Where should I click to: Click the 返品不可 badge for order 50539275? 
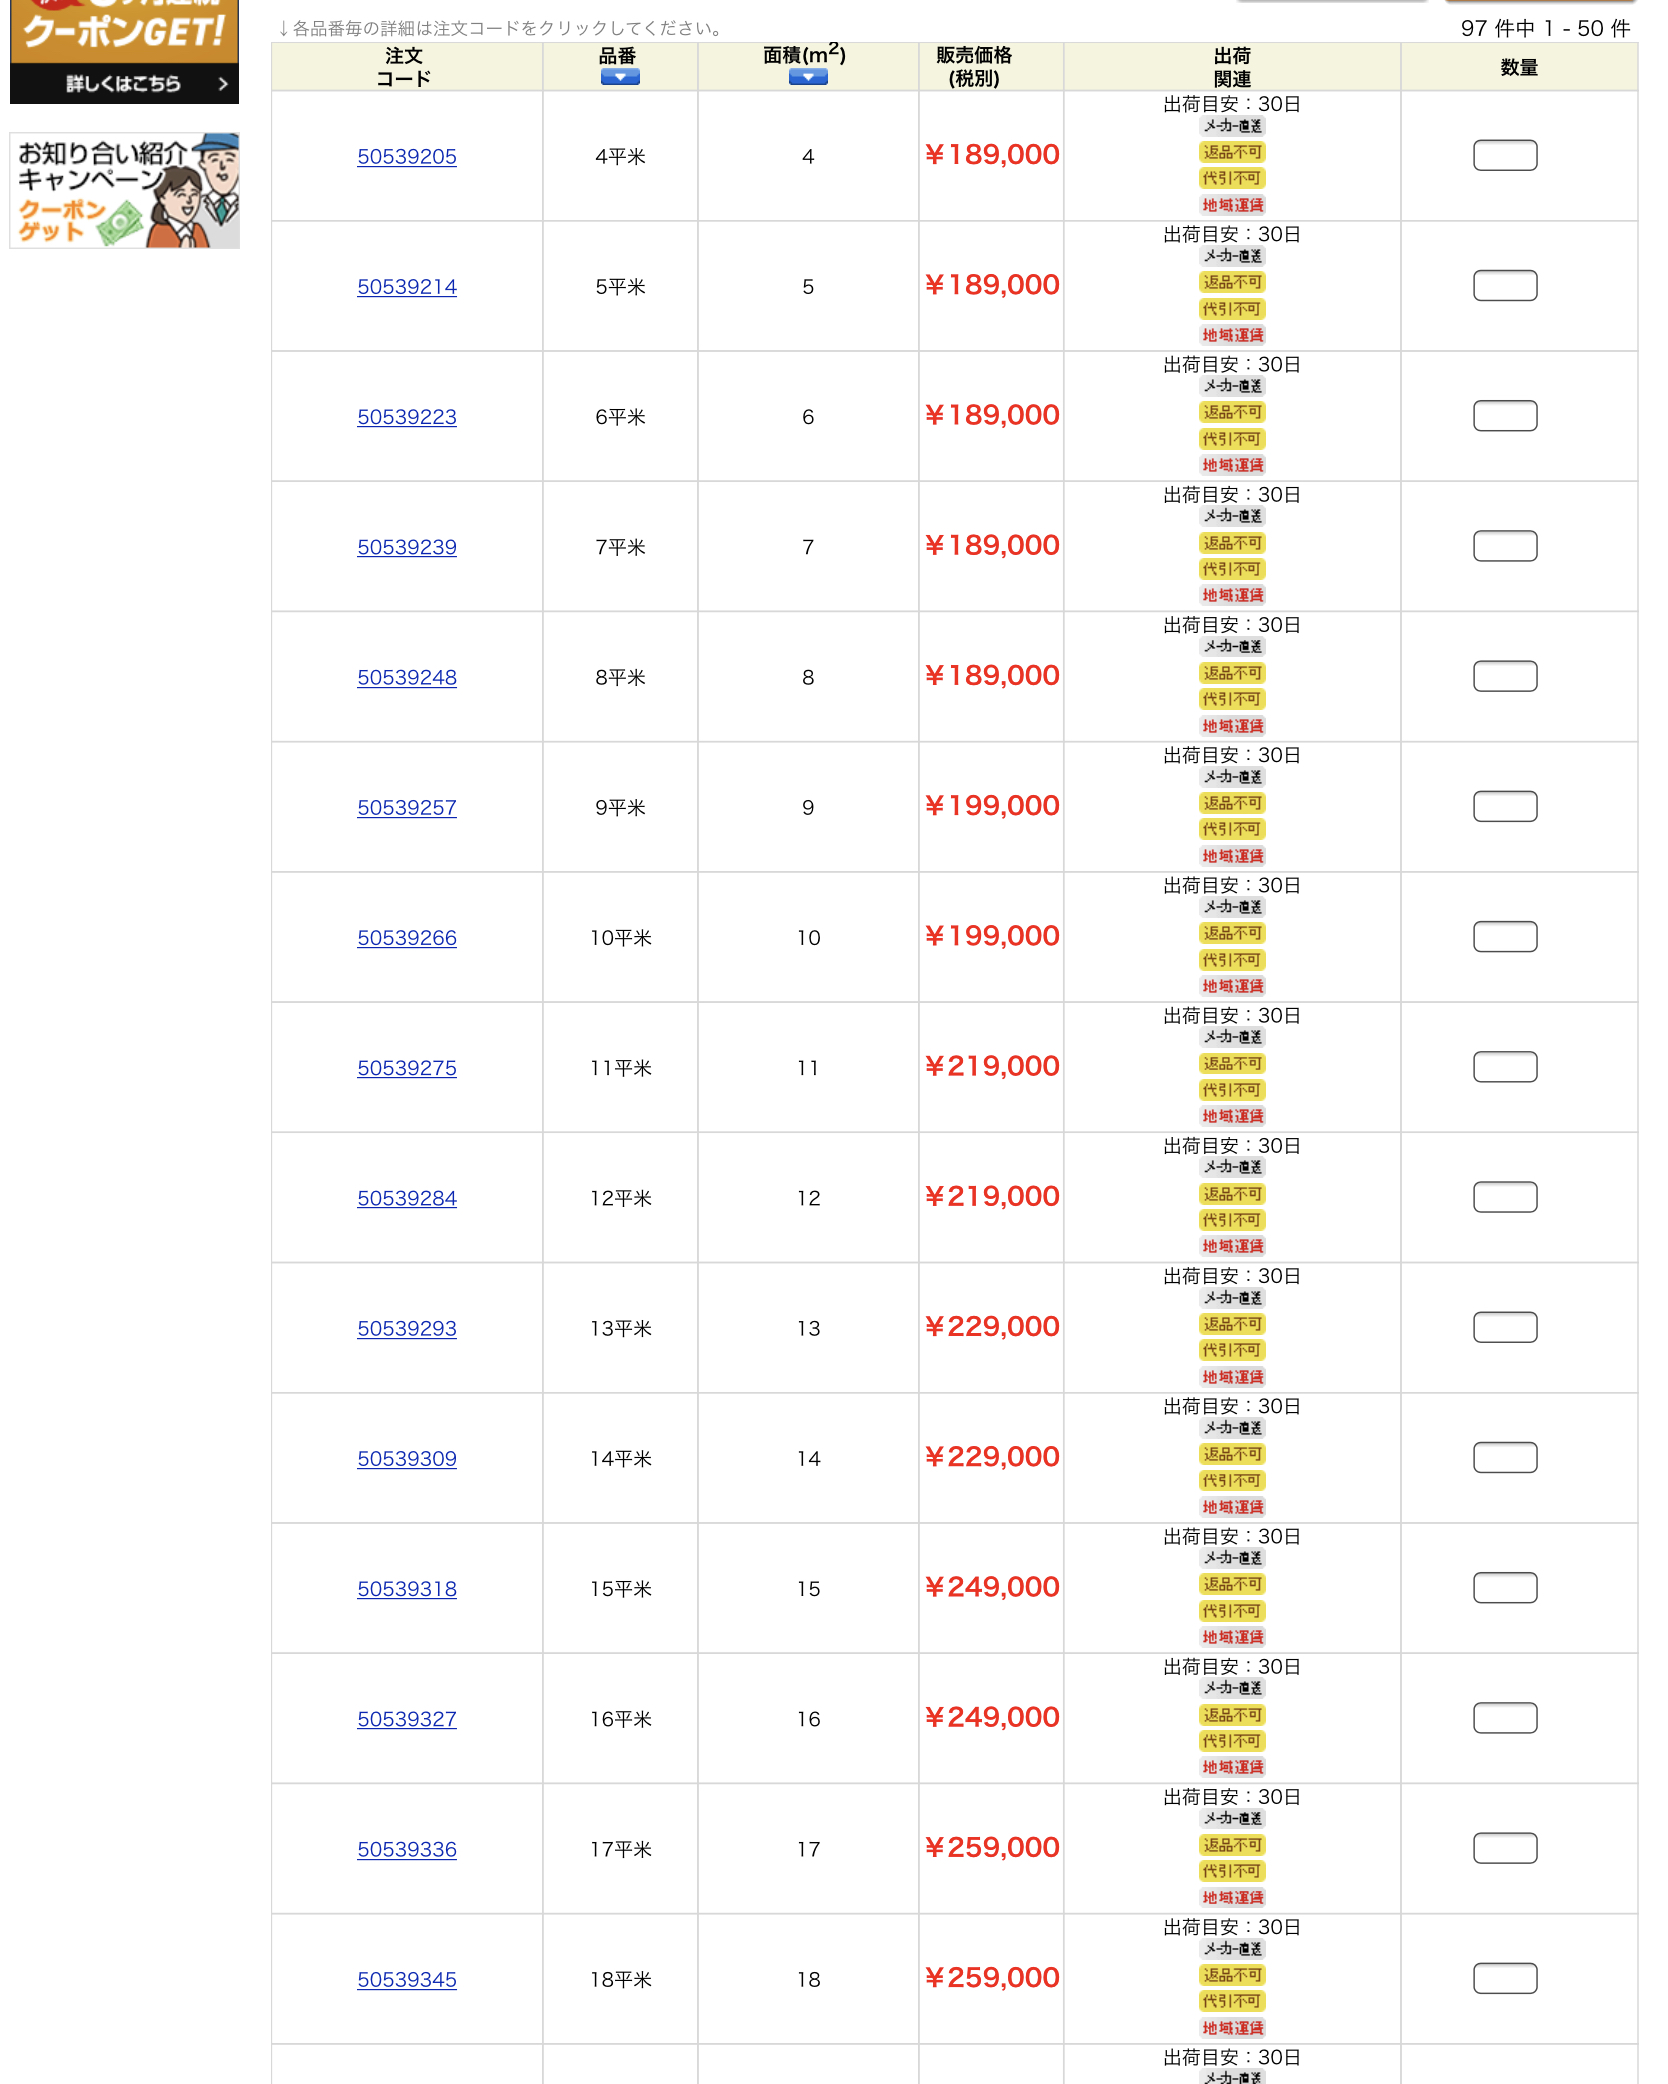tap(1232, 1064)
